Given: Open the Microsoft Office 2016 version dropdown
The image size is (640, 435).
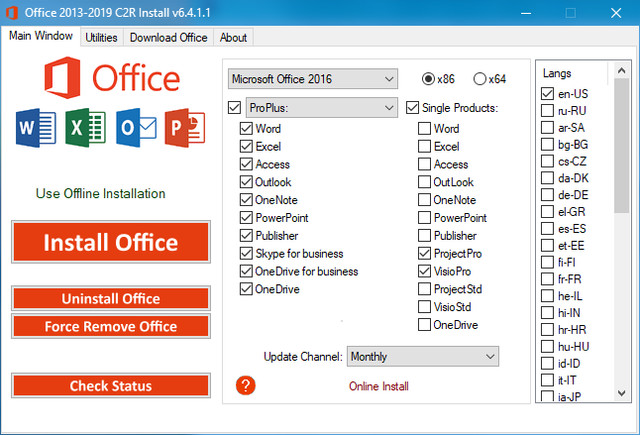Looking at the screenshot, I should point(312,79).
